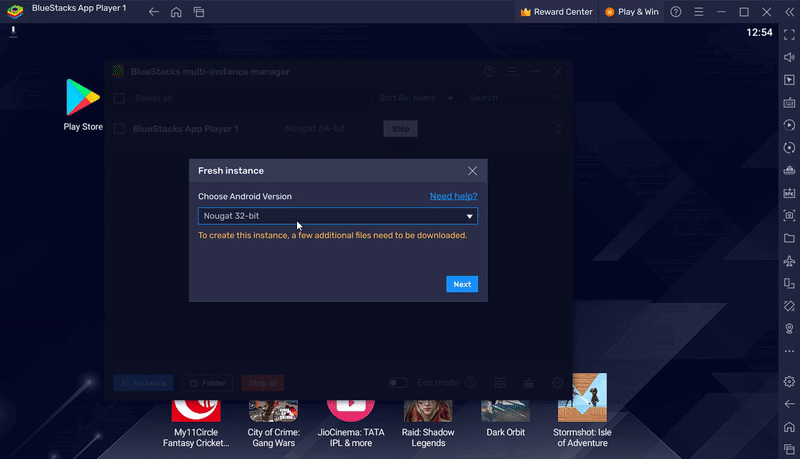This screenshot has height=459, width=800.
Task: Open the media folder icon
Action: (789, 238)
